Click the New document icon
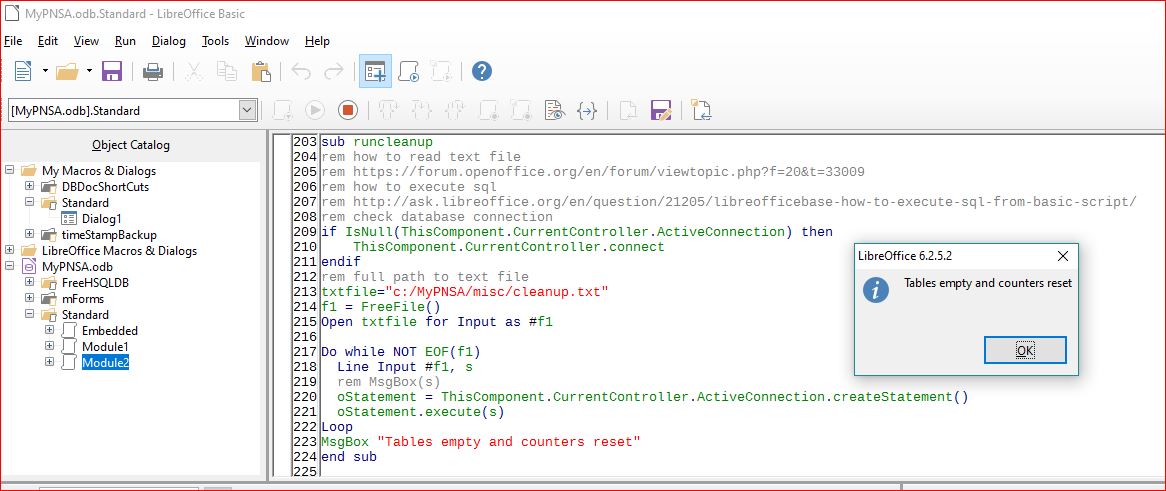Screen dimensions: 1166x491 [x=22, y=71]
